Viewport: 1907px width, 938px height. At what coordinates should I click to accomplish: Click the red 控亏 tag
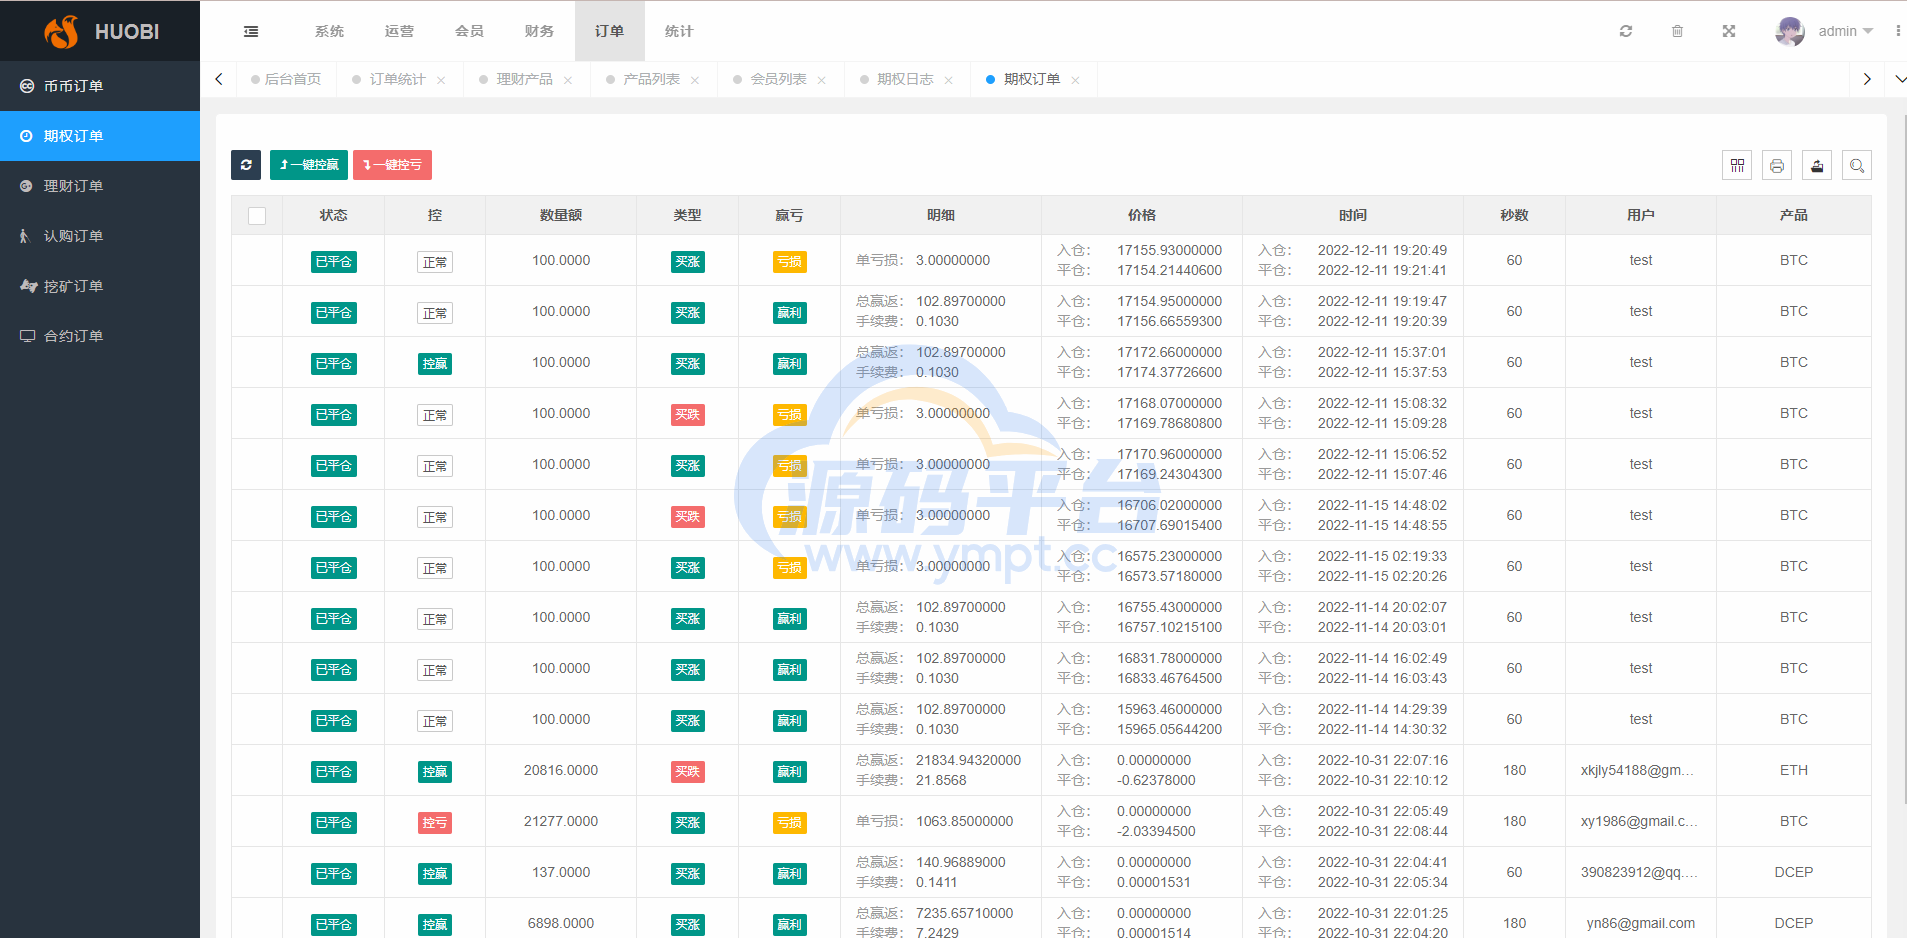pyautogui.click(x=435, y=823)
